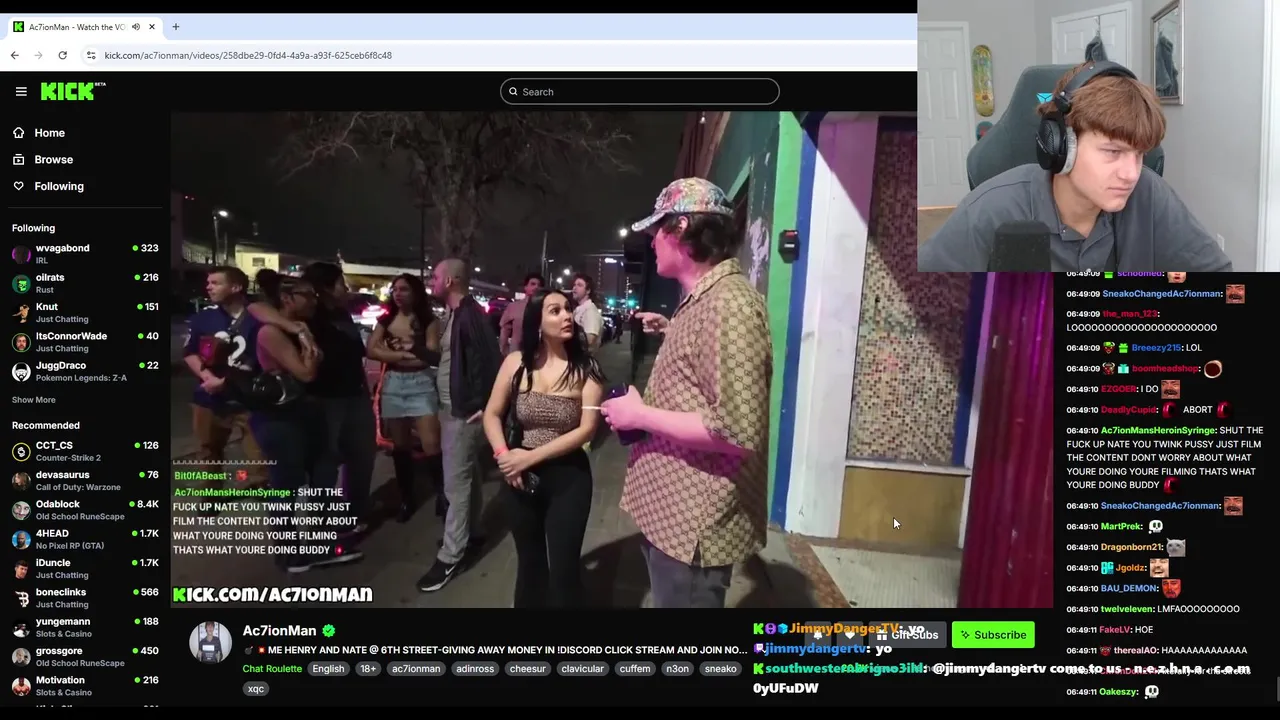Open recommended channel 4HEAD

(x=85, y=539)
